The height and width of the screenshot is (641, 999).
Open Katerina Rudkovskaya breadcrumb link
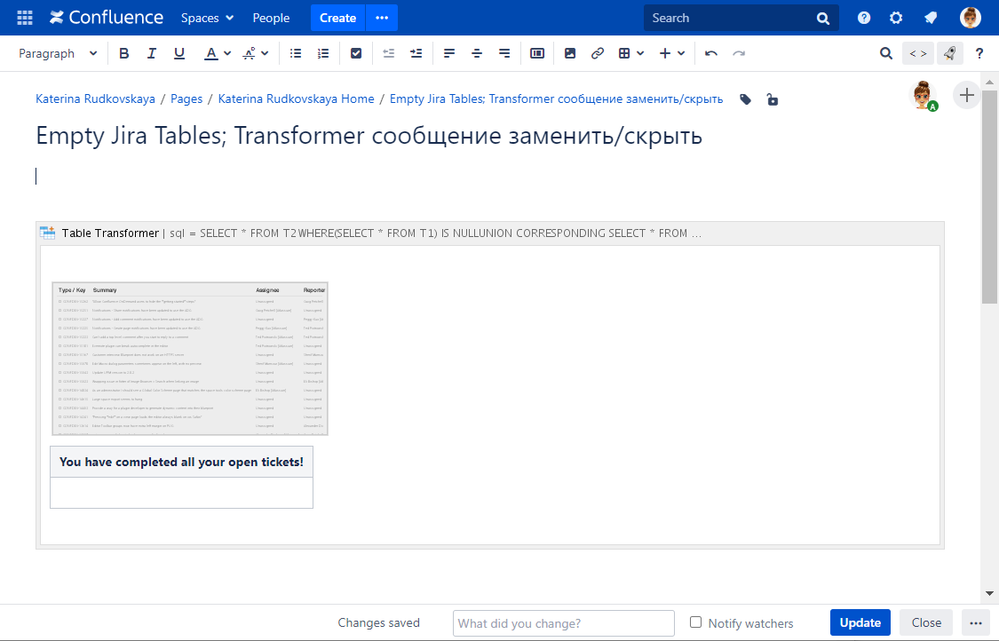pyautogui.click(x=96, y=99)
